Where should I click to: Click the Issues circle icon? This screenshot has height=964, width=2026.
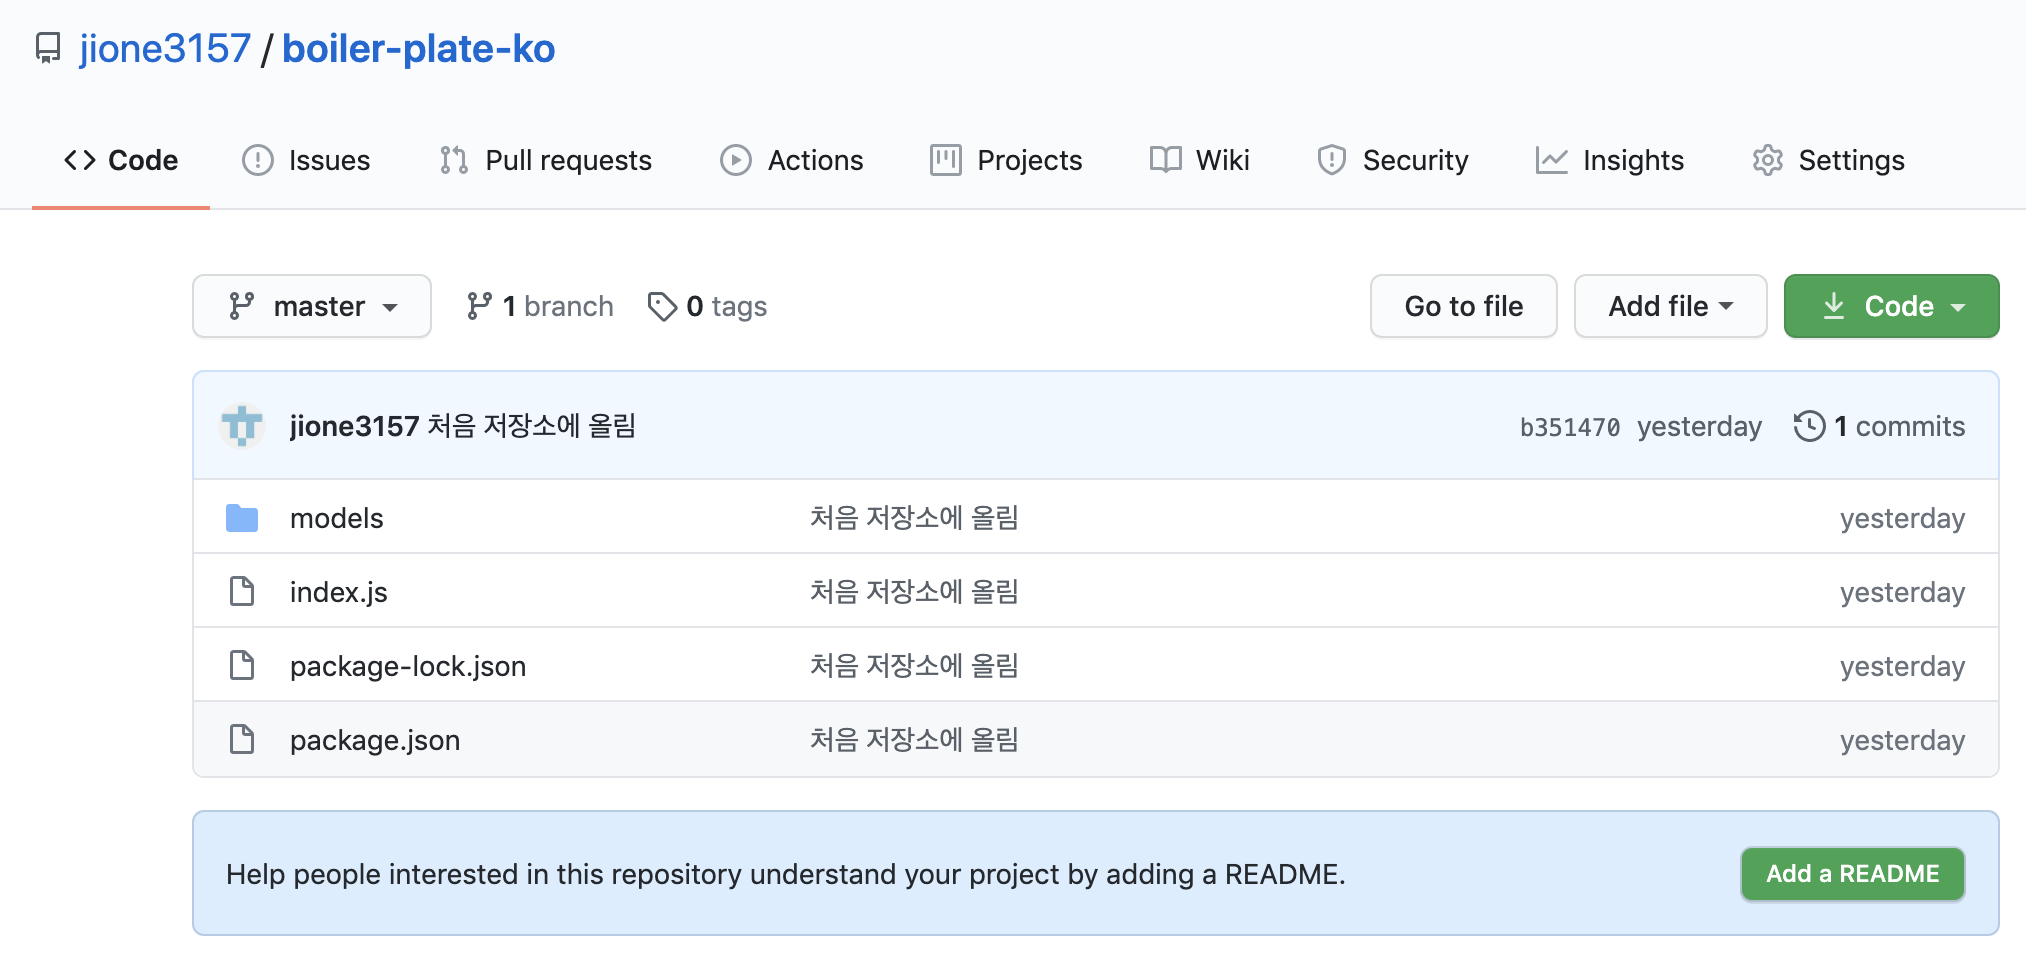[258, 160]
